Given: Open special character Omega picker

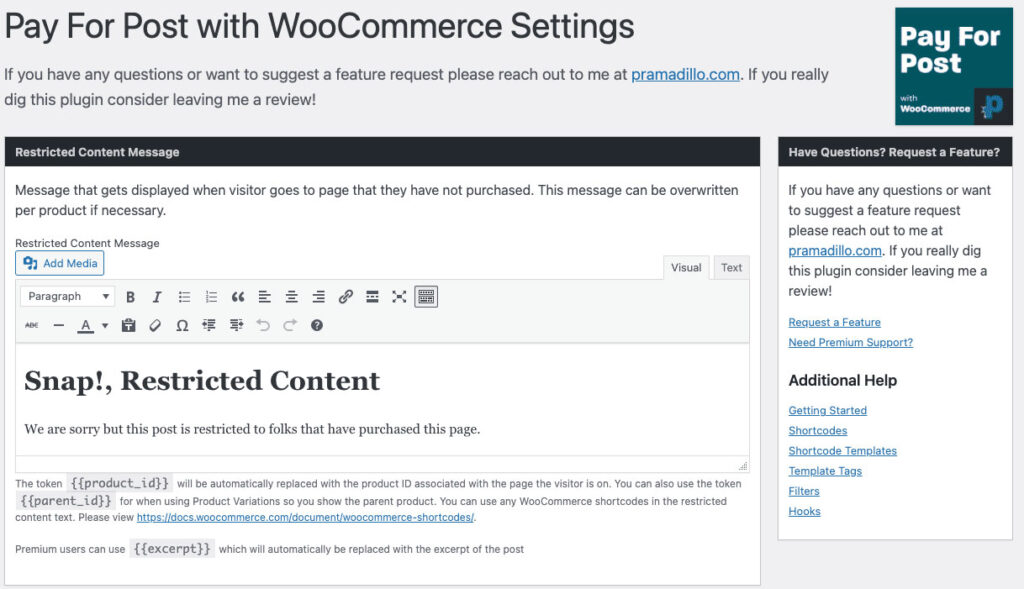Looking at the screenshot, I should coord(182,325).
